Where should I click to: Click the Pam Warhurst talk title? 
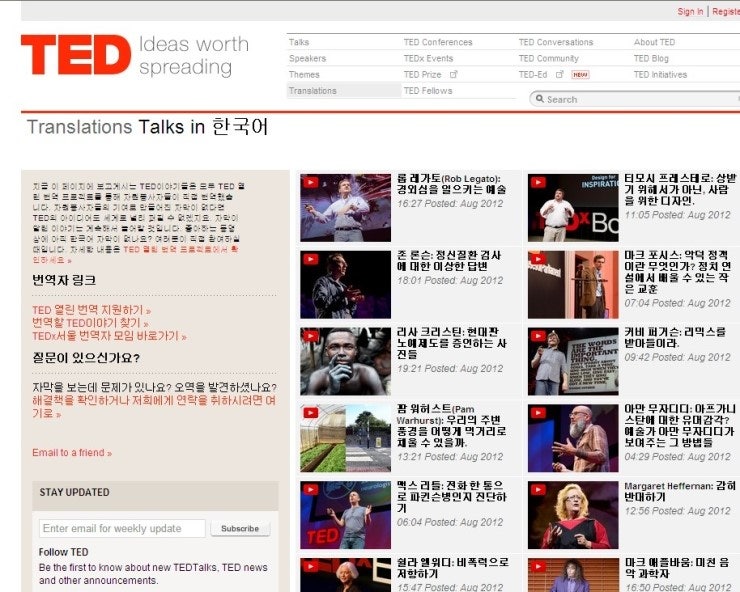point(451,425)
